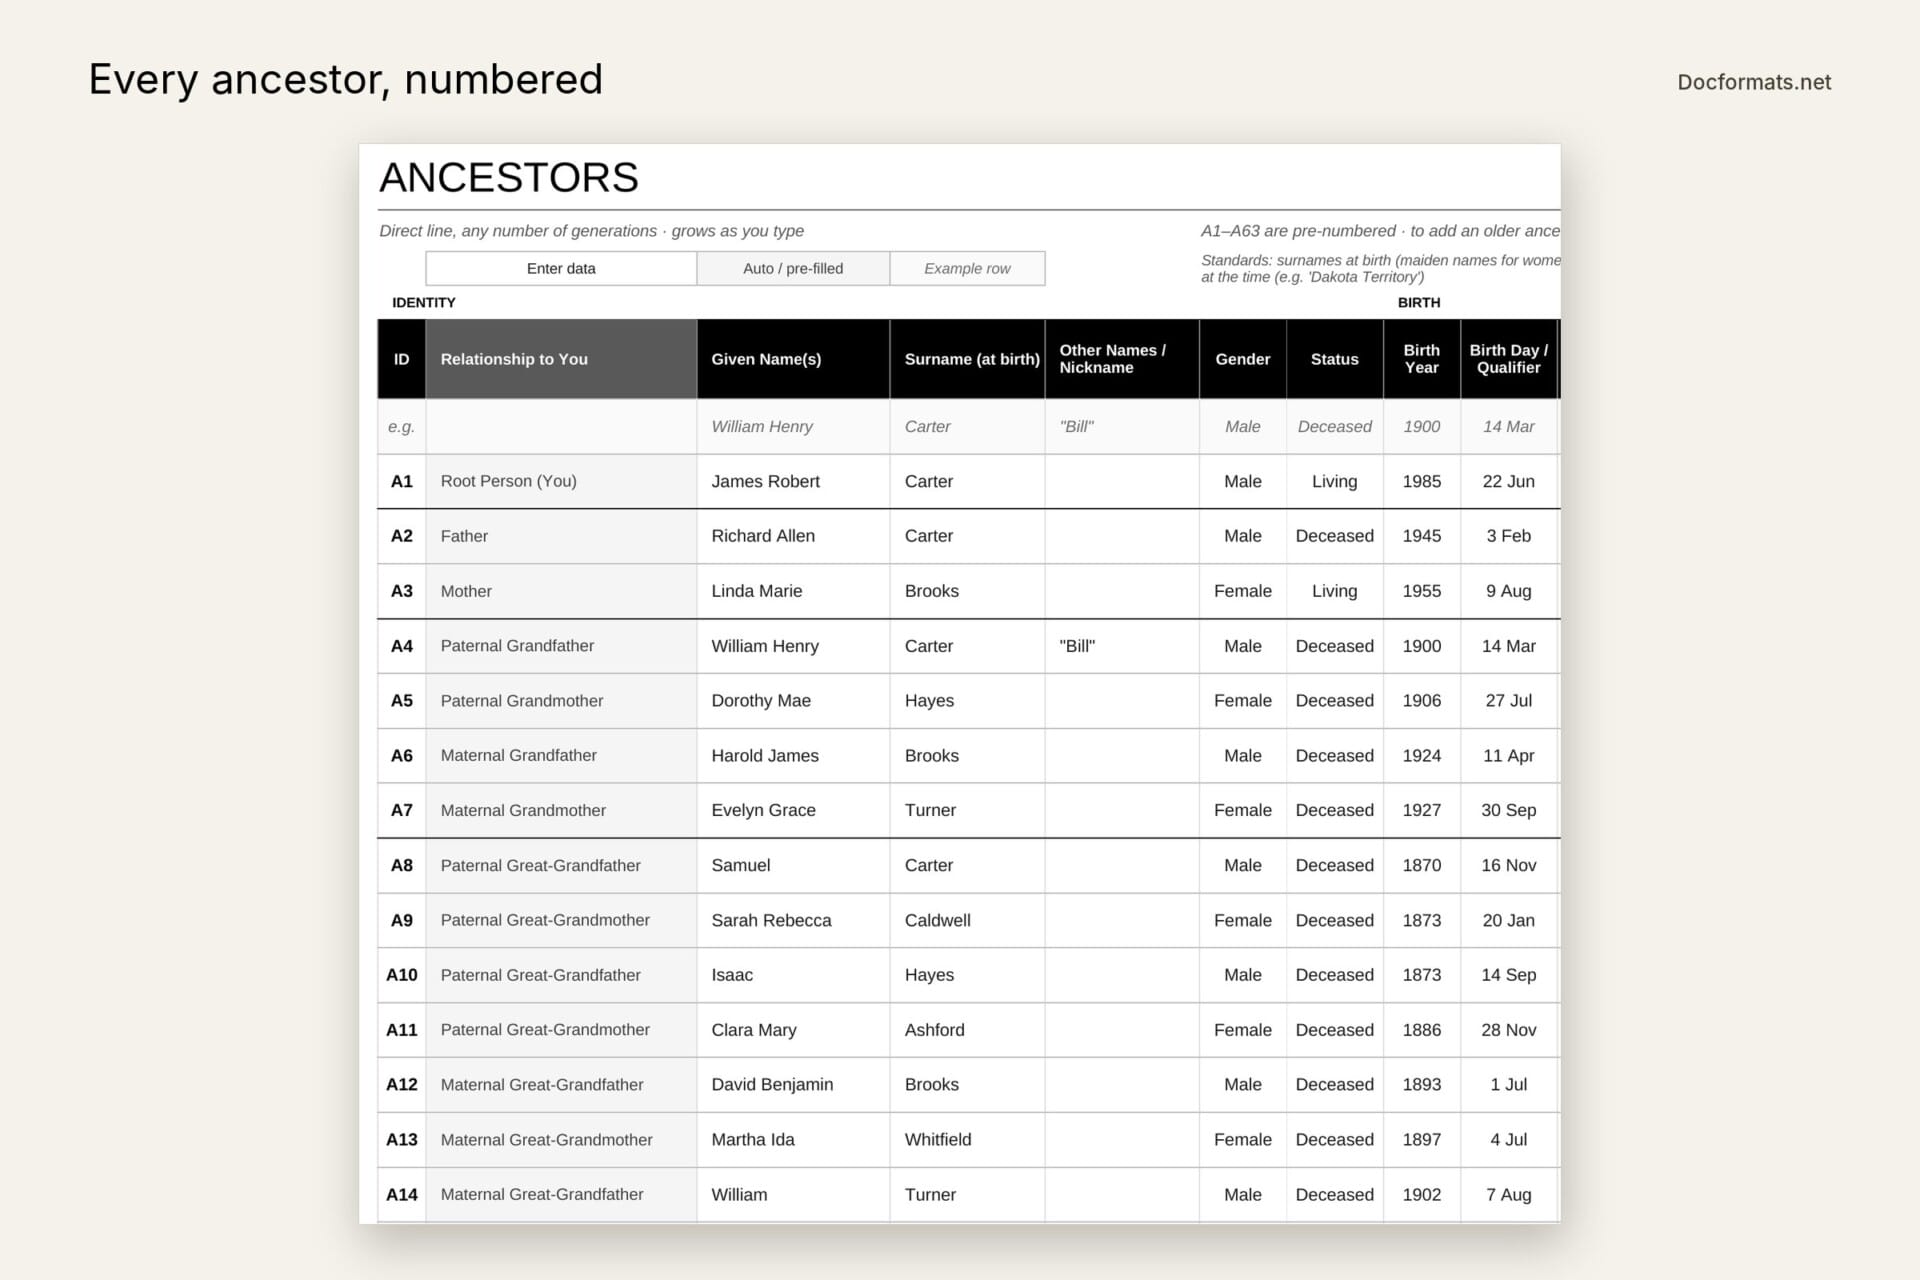Viewport: 1920px width, 1280px height.
Task: Click the 'ANCESTORS' sheet title
Action: [509, 178]
